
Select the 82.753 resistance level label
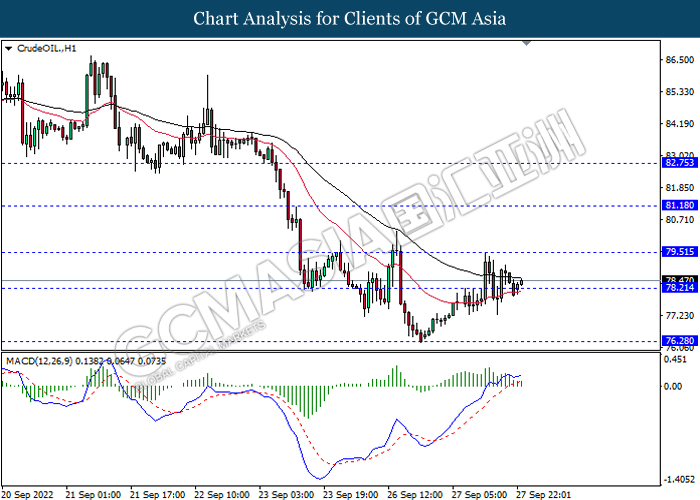tap(679, 162)
